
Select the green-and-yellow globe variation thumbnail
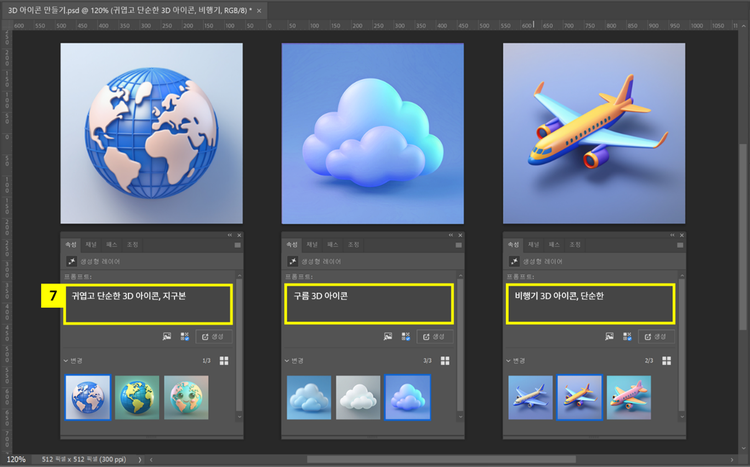click(137, 398)
